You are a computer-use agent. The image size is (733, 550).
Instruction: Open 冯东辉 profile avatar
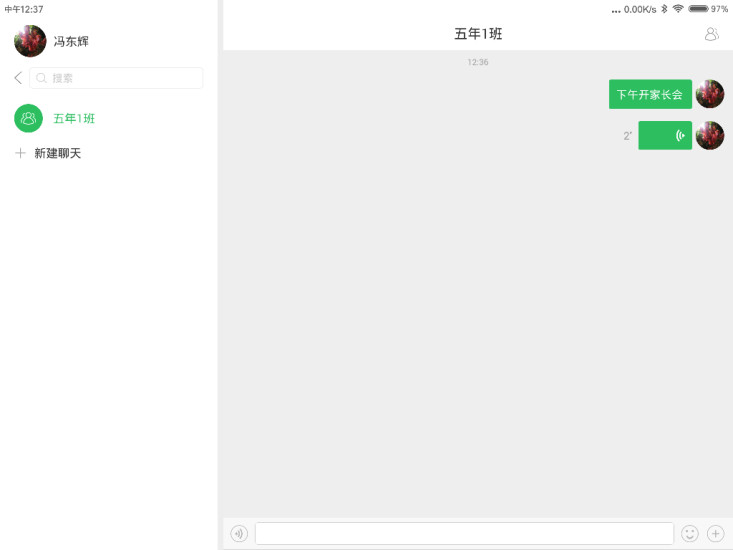click(30, 41)
